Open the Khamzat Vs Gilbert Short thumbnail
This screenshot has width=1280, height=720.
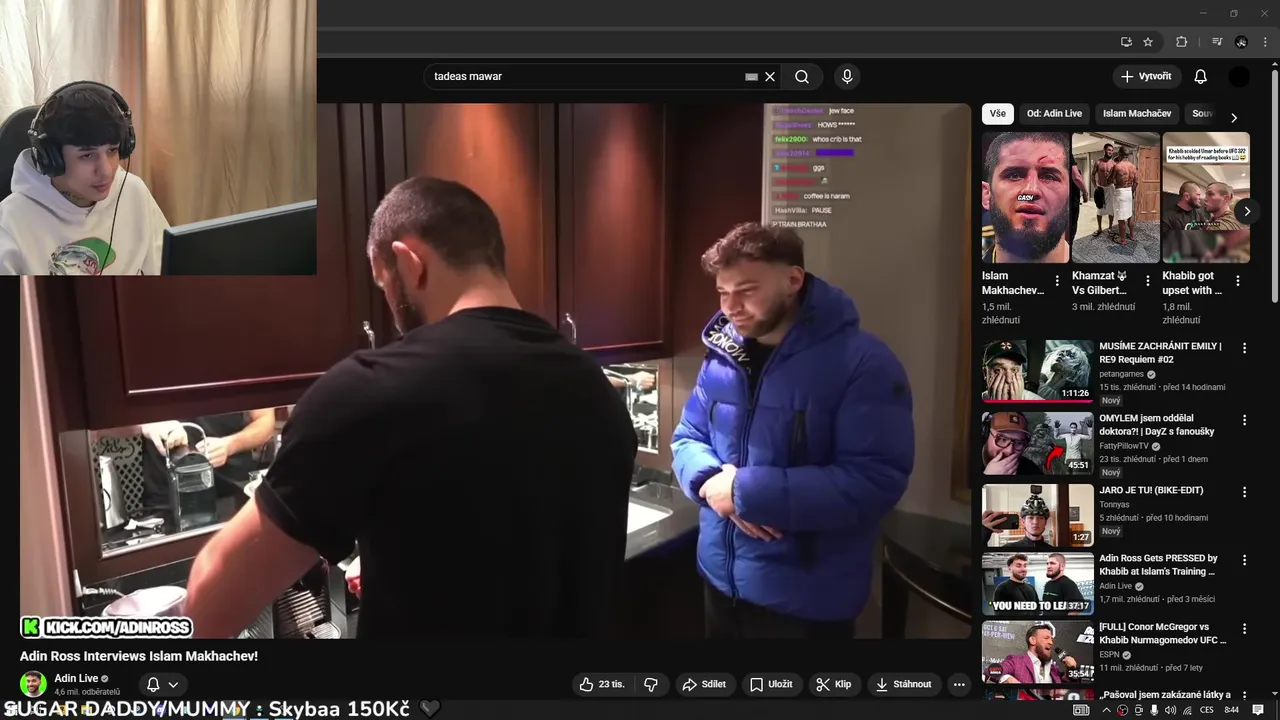coord(1115,198)
